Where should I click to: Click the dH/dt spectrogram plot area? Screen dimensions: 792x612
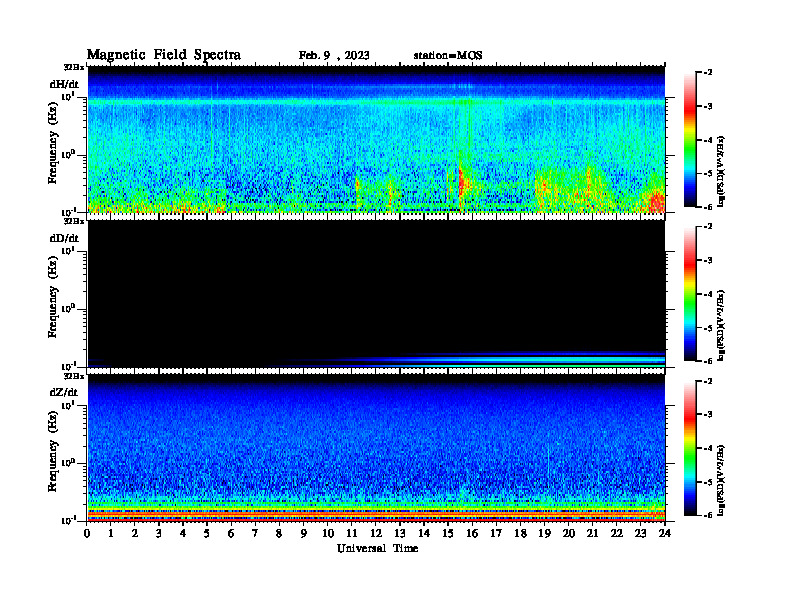coord(376,139)
